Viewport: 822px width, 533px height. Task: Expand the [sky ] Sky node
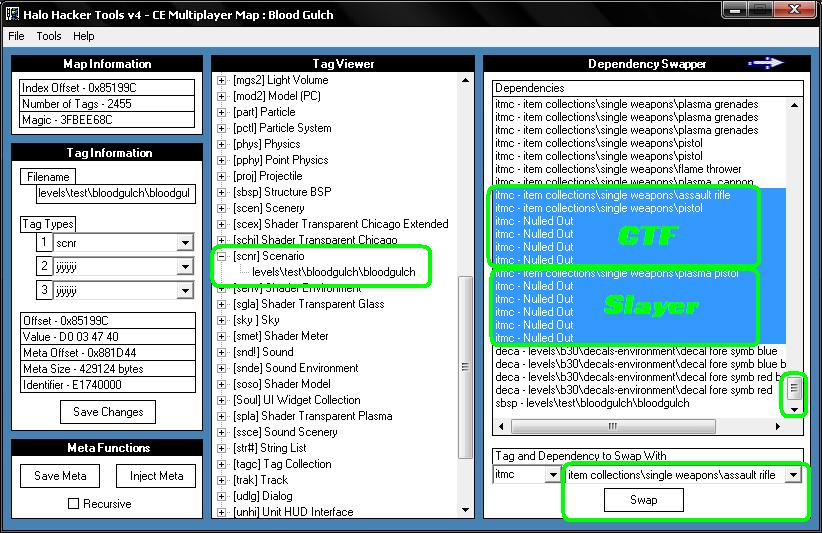point(222,320)
